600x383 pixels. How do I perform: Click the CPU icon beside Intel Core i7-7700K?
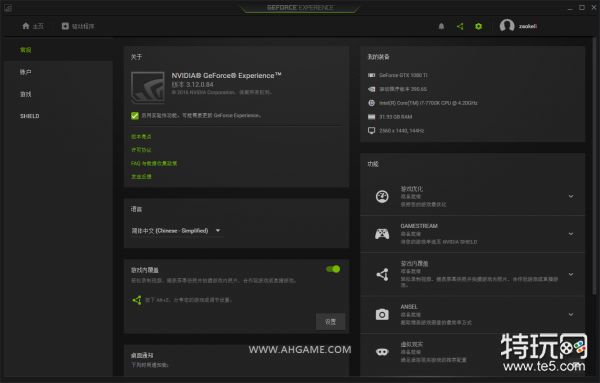coord(371,103)
